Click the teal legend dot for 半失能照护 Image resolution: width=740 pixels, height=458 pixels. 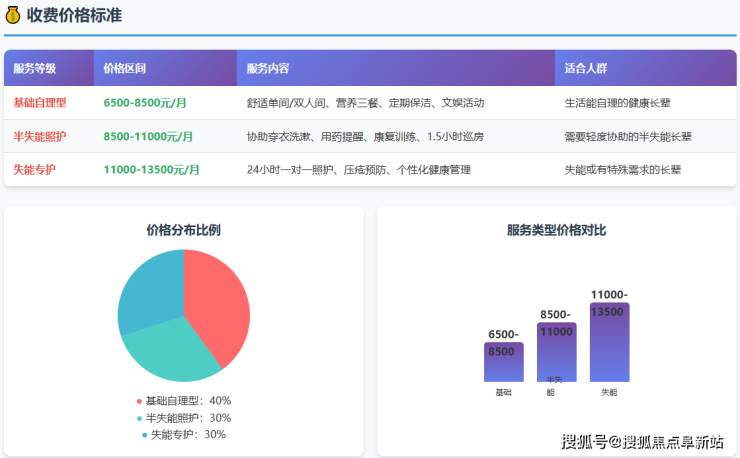[x=138, y=418]
